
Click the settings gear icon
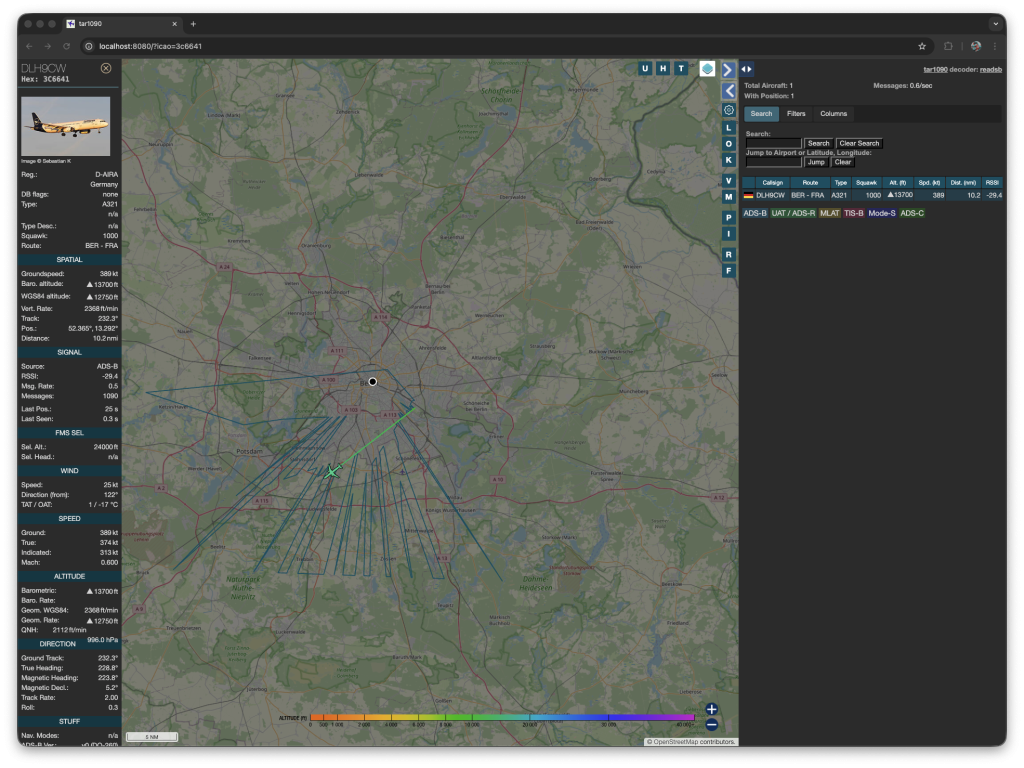coord(728,111)
